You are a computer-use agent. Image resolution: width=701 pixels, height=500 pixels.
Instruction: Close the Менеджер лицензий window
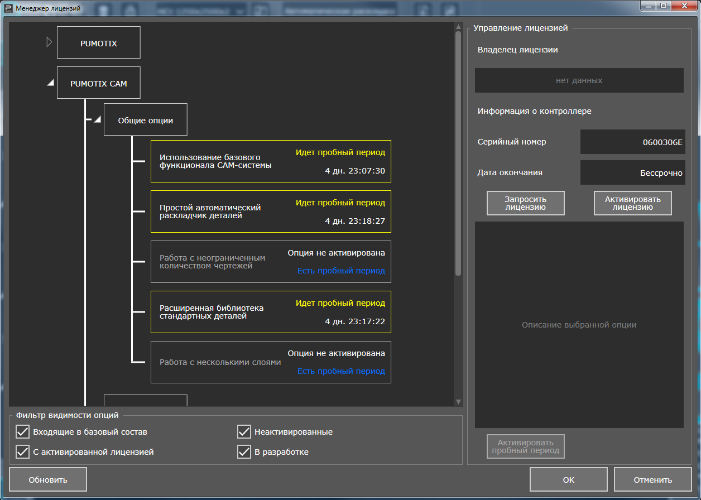tap(684, 5)
